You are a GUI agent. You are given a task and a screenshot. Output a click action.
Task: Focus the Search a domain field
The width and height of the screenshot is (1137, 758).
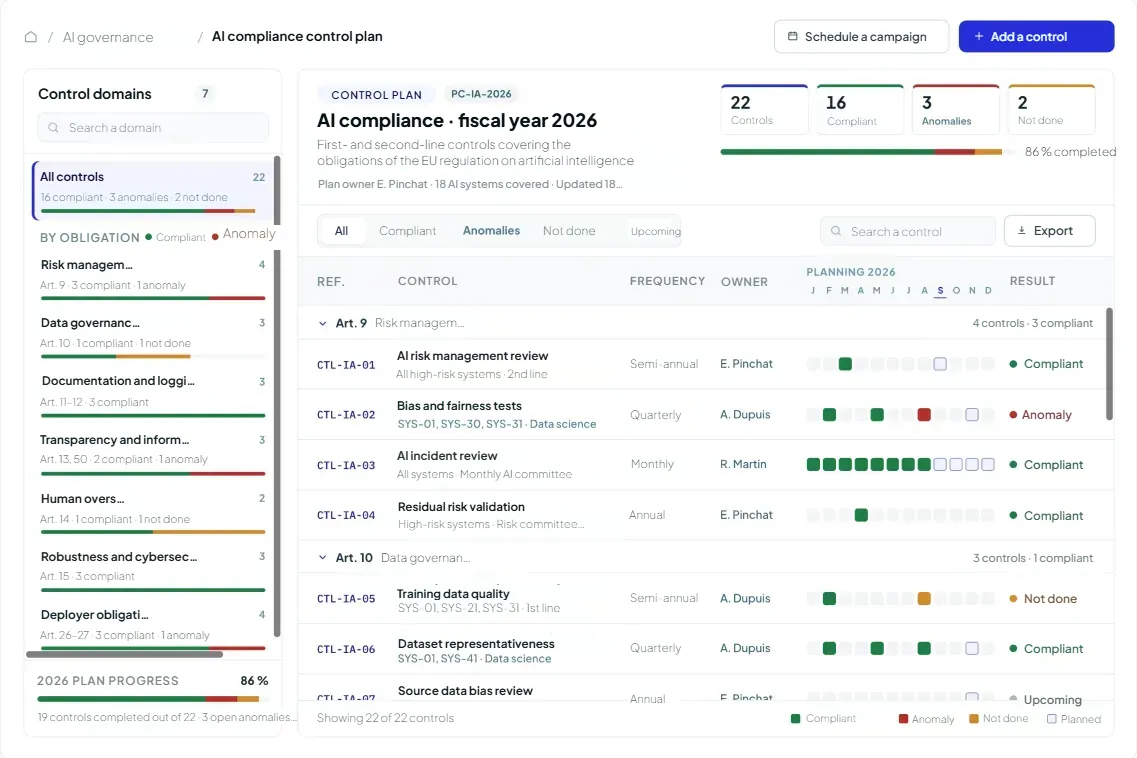pyautogui.click(x=153, y=128)
